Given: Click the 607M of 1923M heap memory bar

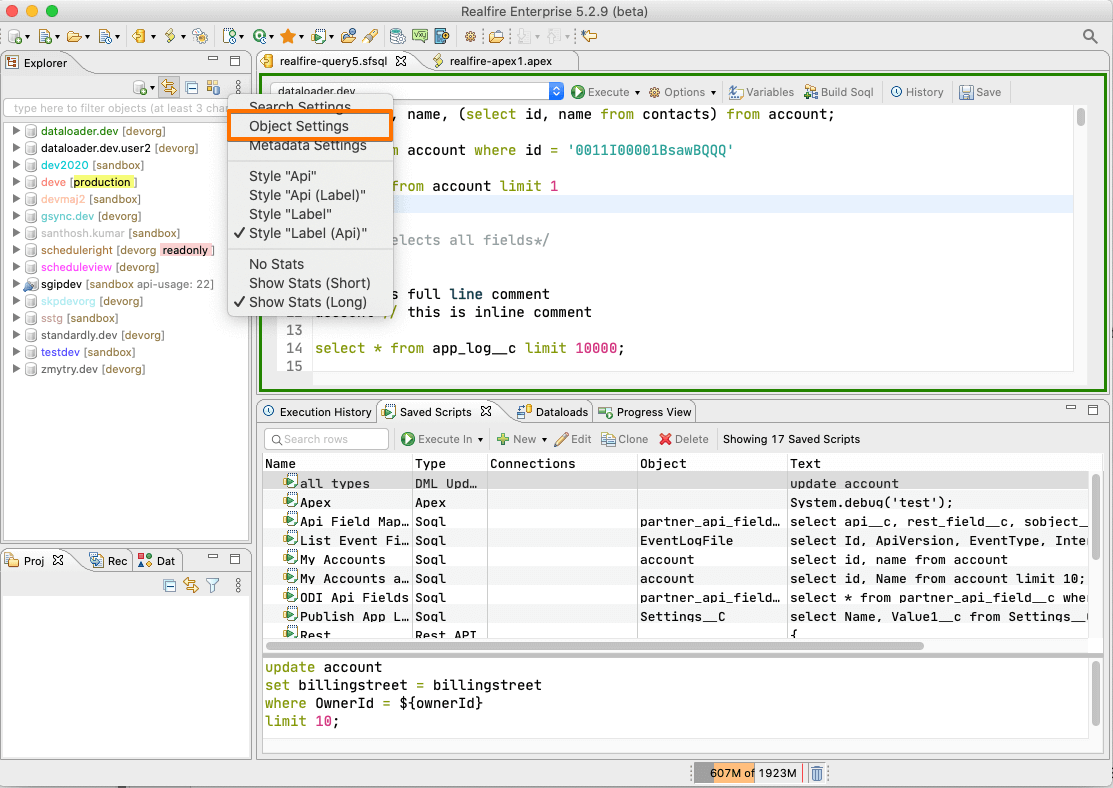Looking at the screenshot, I should (747, 773).
